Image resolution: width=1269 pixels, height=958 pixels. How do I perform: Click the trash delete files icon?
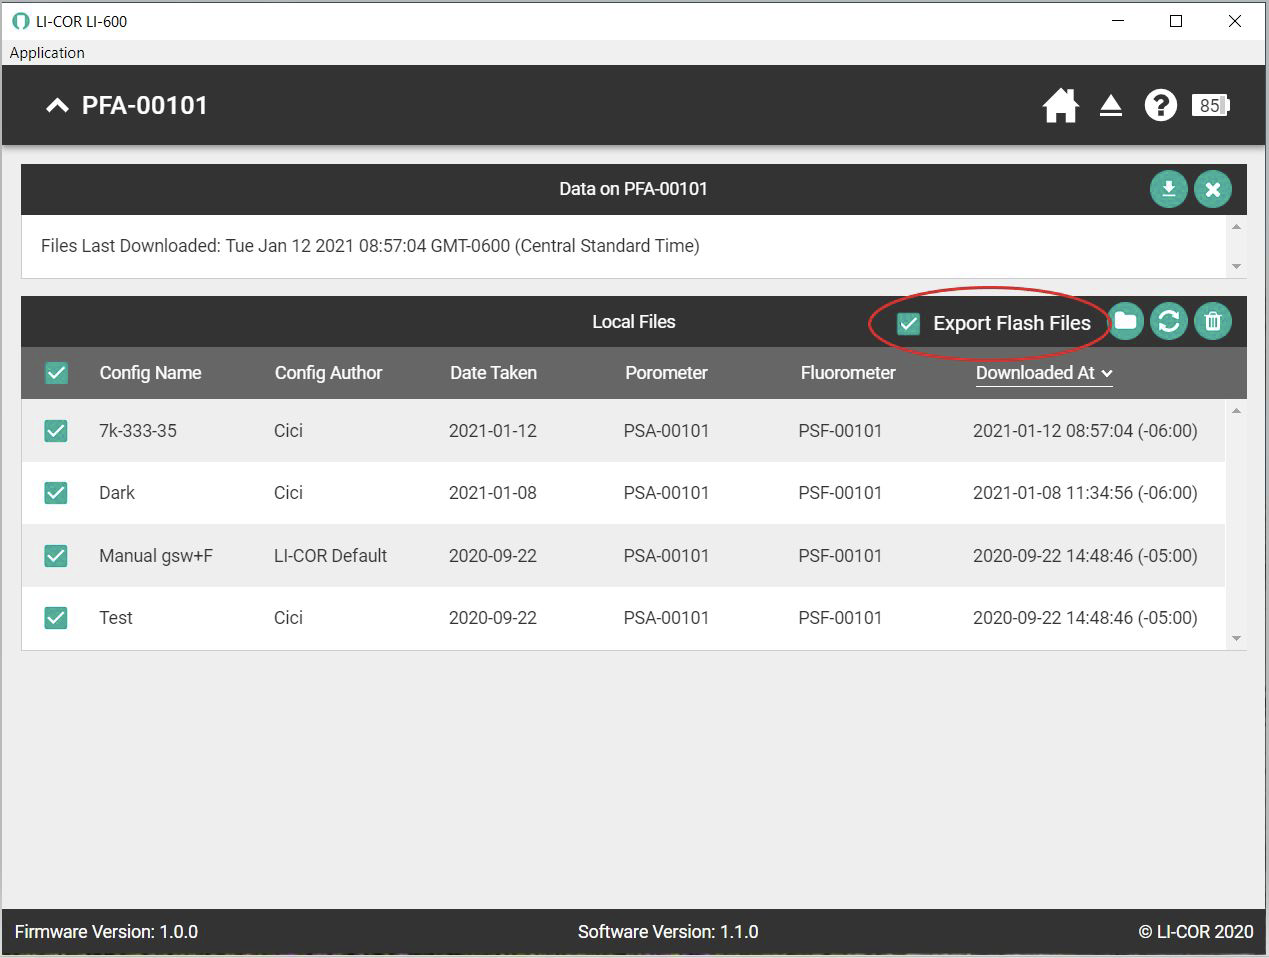click(x=1212, y=321)
